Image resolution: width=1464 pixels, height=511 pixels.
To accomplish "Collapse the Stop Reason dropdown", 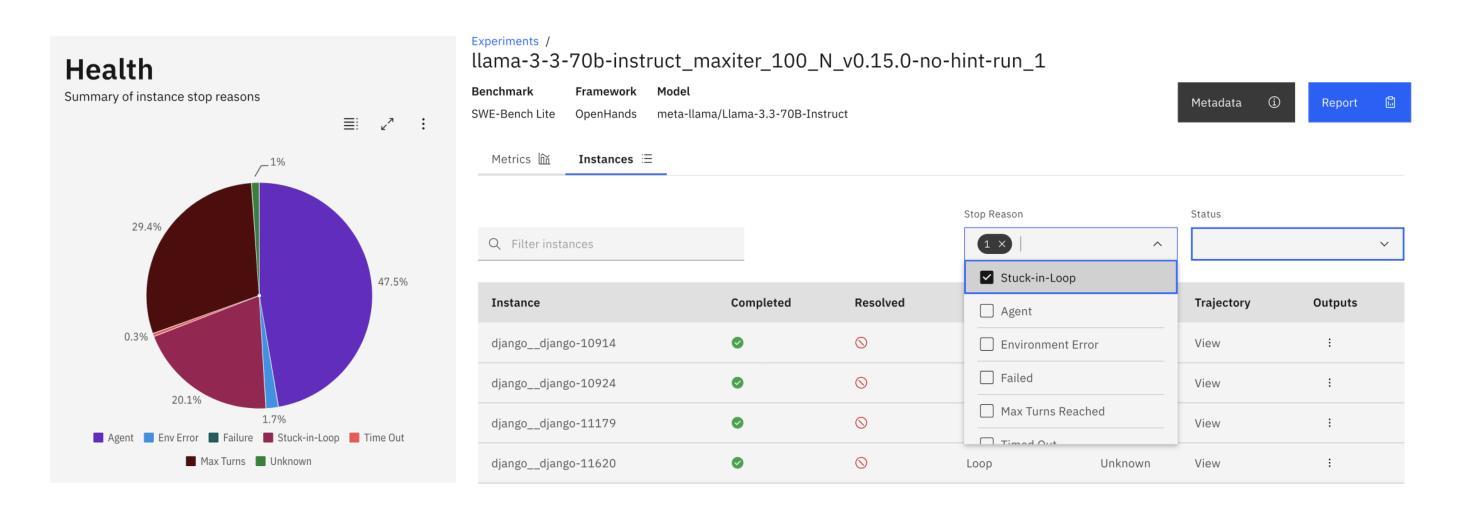I will [1158, 244].
